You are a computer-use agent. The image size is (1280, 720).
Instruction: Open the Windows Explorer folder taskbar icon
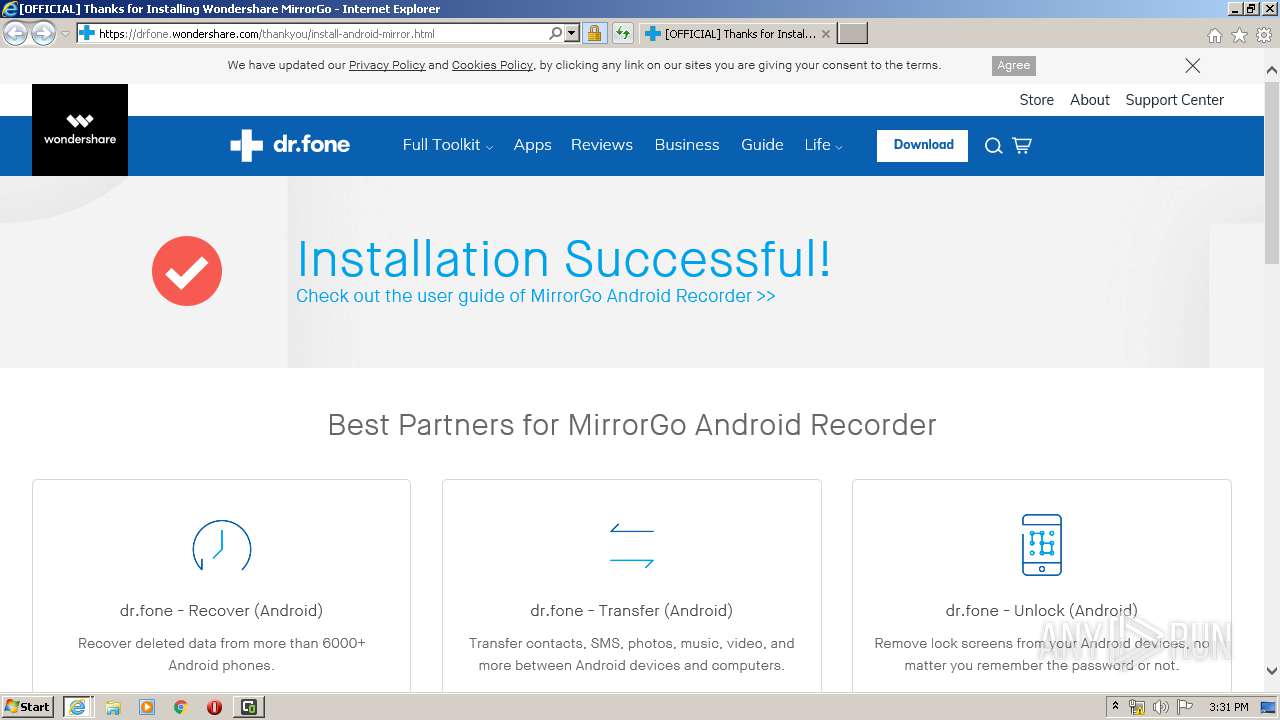coord(113,707)
